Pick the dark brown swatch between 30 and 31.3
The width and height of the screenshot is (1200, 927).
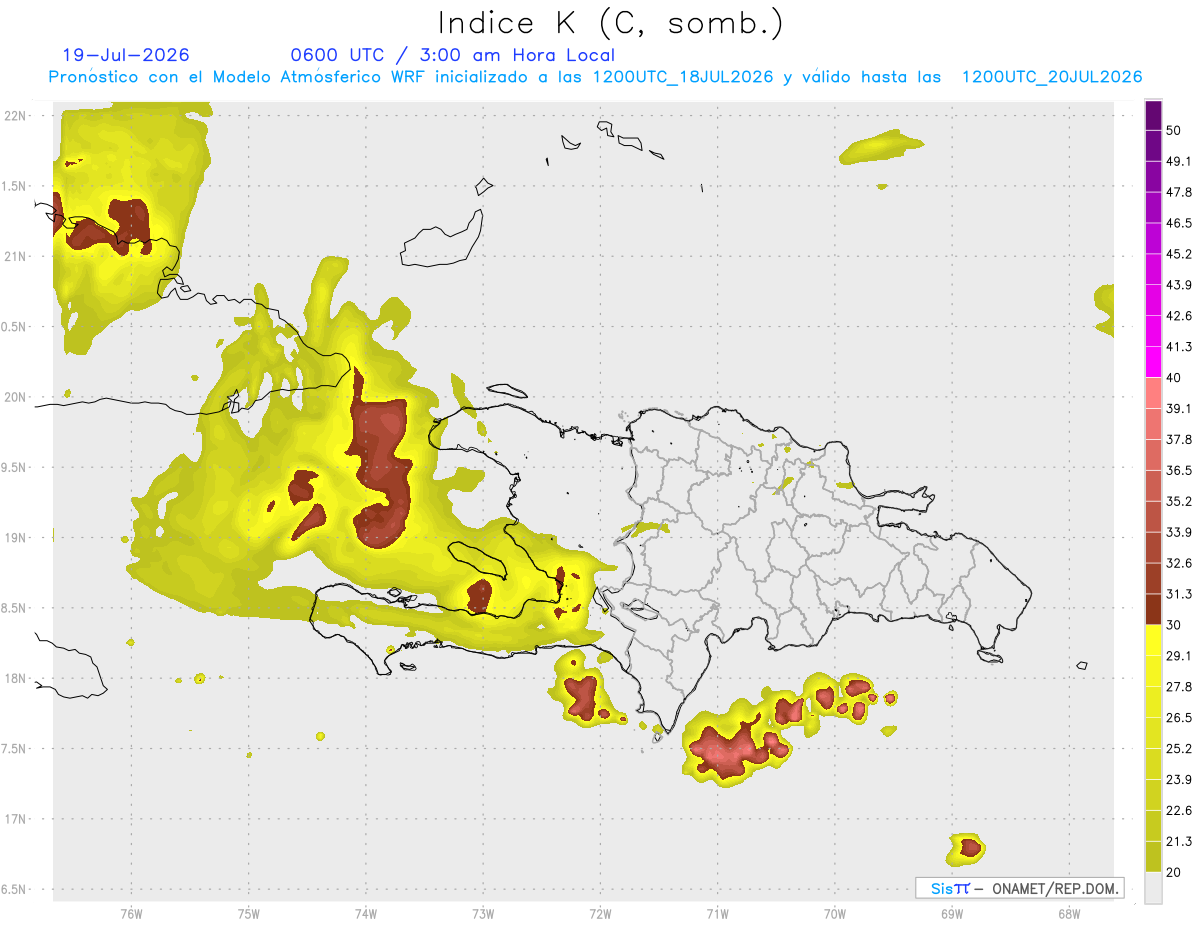(x=1153, y=609)
